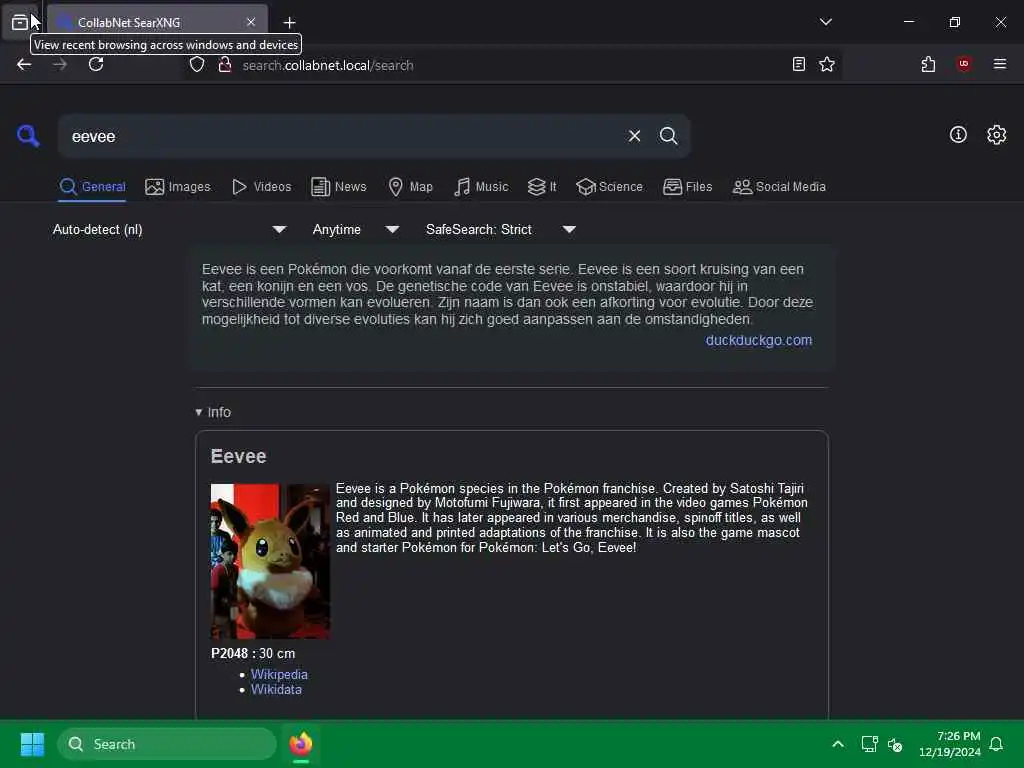
Task: Click the Eevee infobox heading
Action: click(x=238, y=456)
